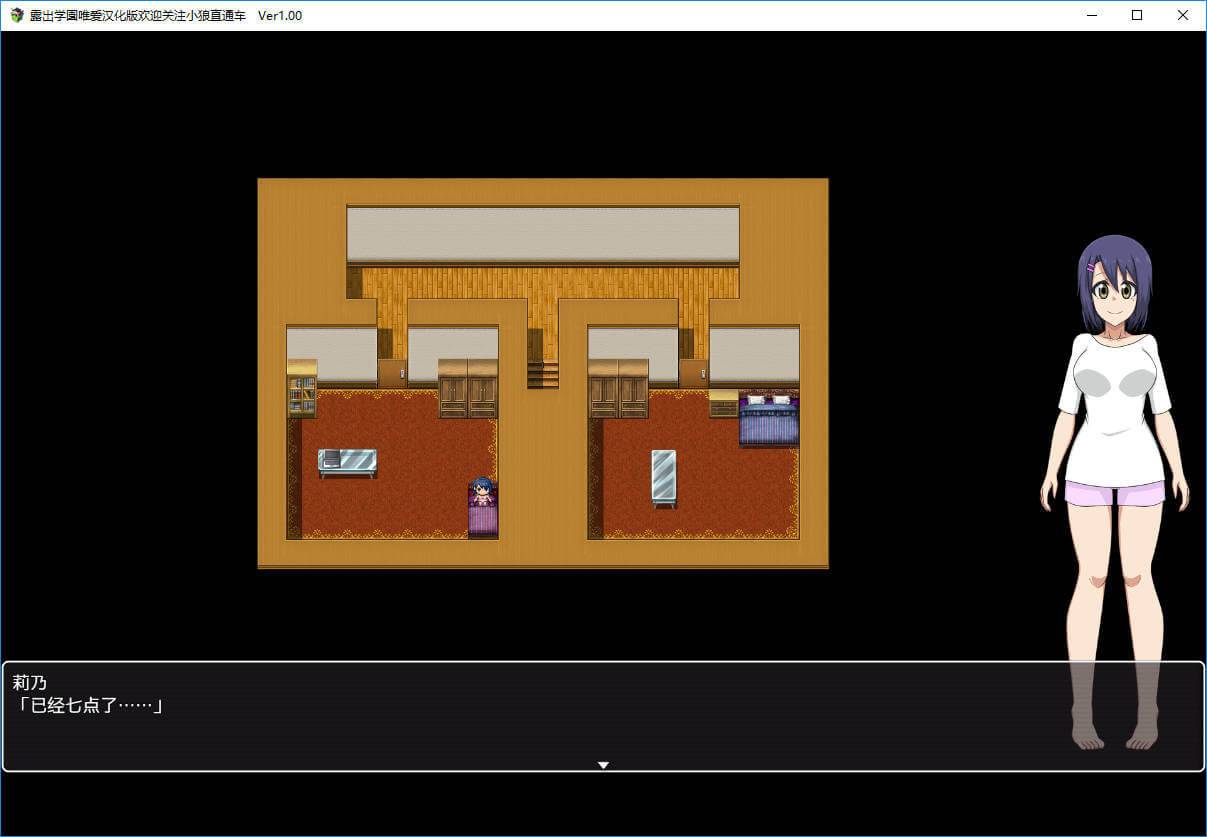Minimize the game window
The width and height of the screenshot is (1207, 837).
[x=1091, y=15]
